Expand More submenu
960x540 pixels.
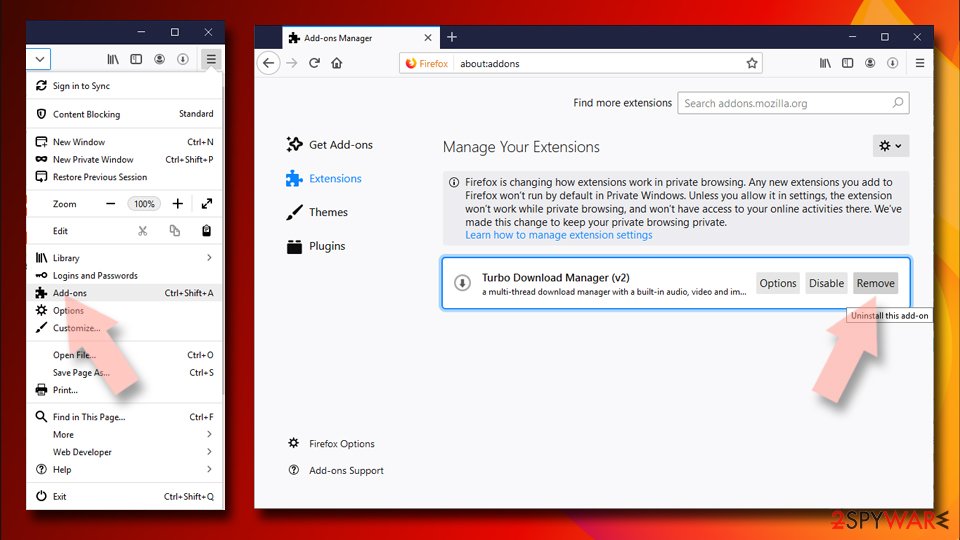(125, 435)
